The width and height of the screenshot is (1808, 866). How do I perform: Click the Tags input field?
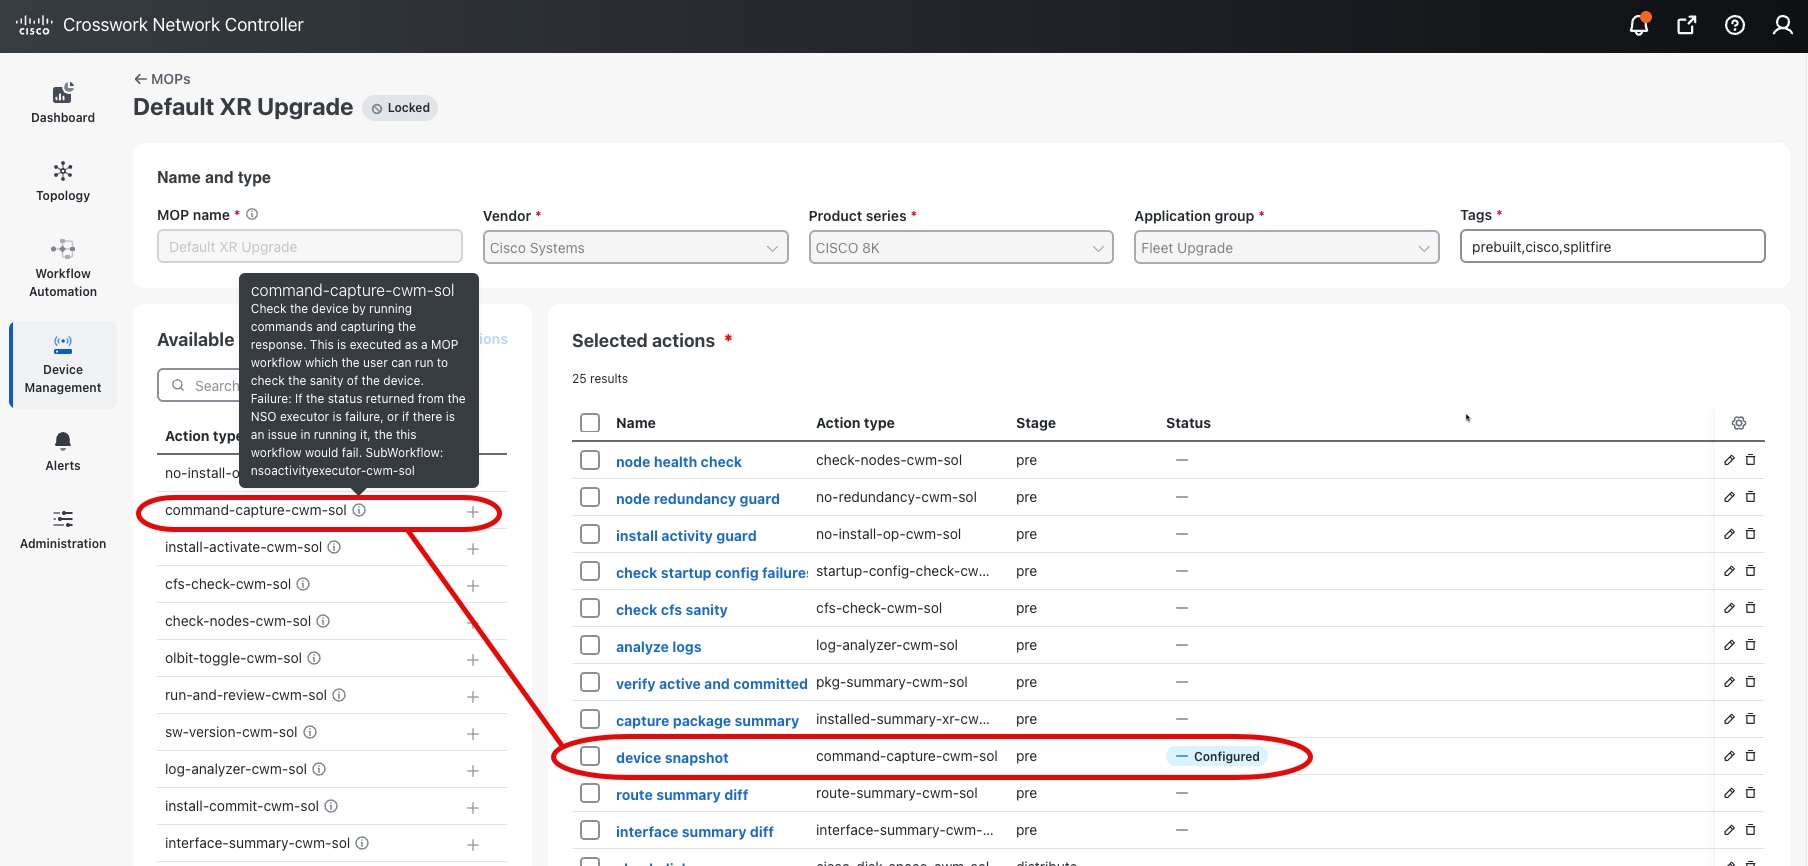(x=1611, y=247)
